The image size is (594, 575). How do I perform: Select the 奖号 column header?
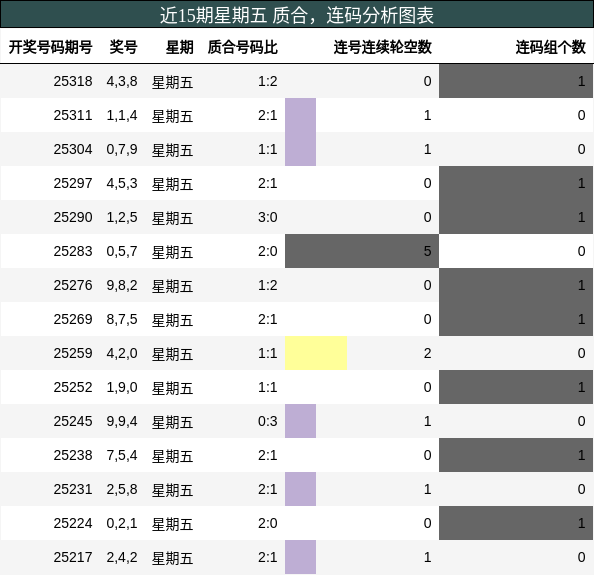[x=123, y=47]
